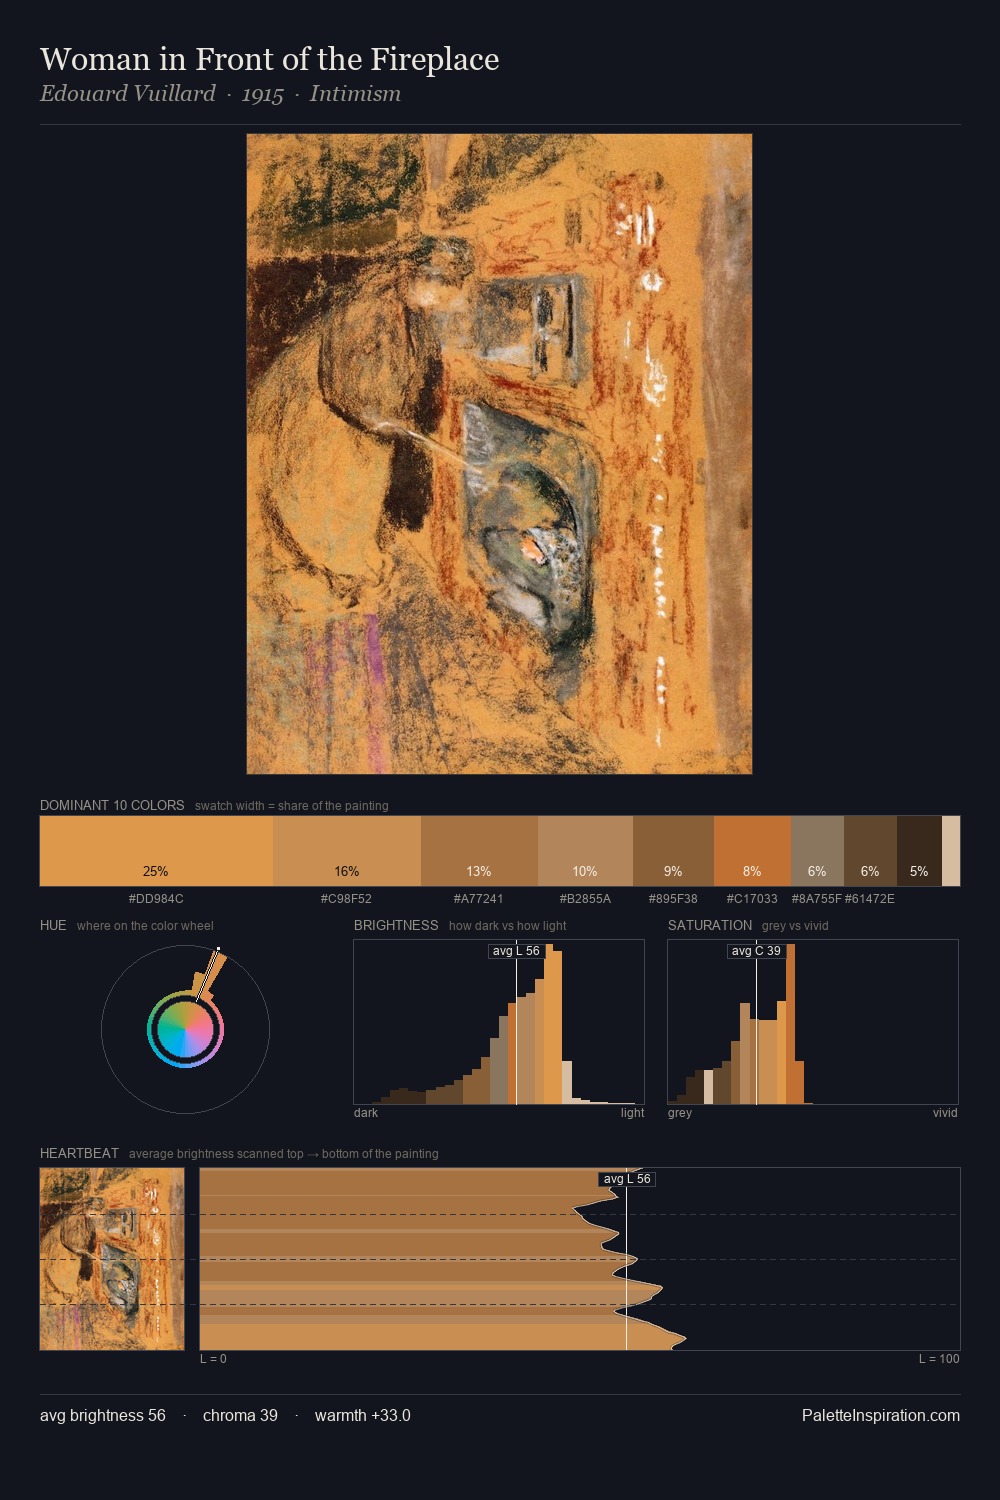The height and width of the screenshot is (1500, 1000).
Task: Click the 'avg C 39' label in the saturation histogram
Action: click(x=756, y=951)
